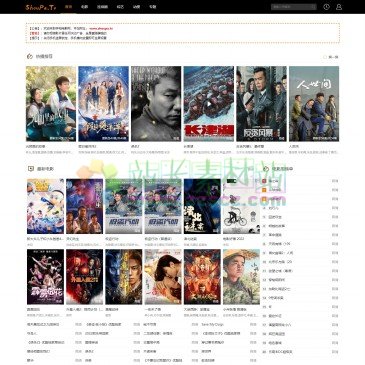365x365 pixels.
Task: Open the red www.shoupa.tv link in notice
Action: coord(101,29)
